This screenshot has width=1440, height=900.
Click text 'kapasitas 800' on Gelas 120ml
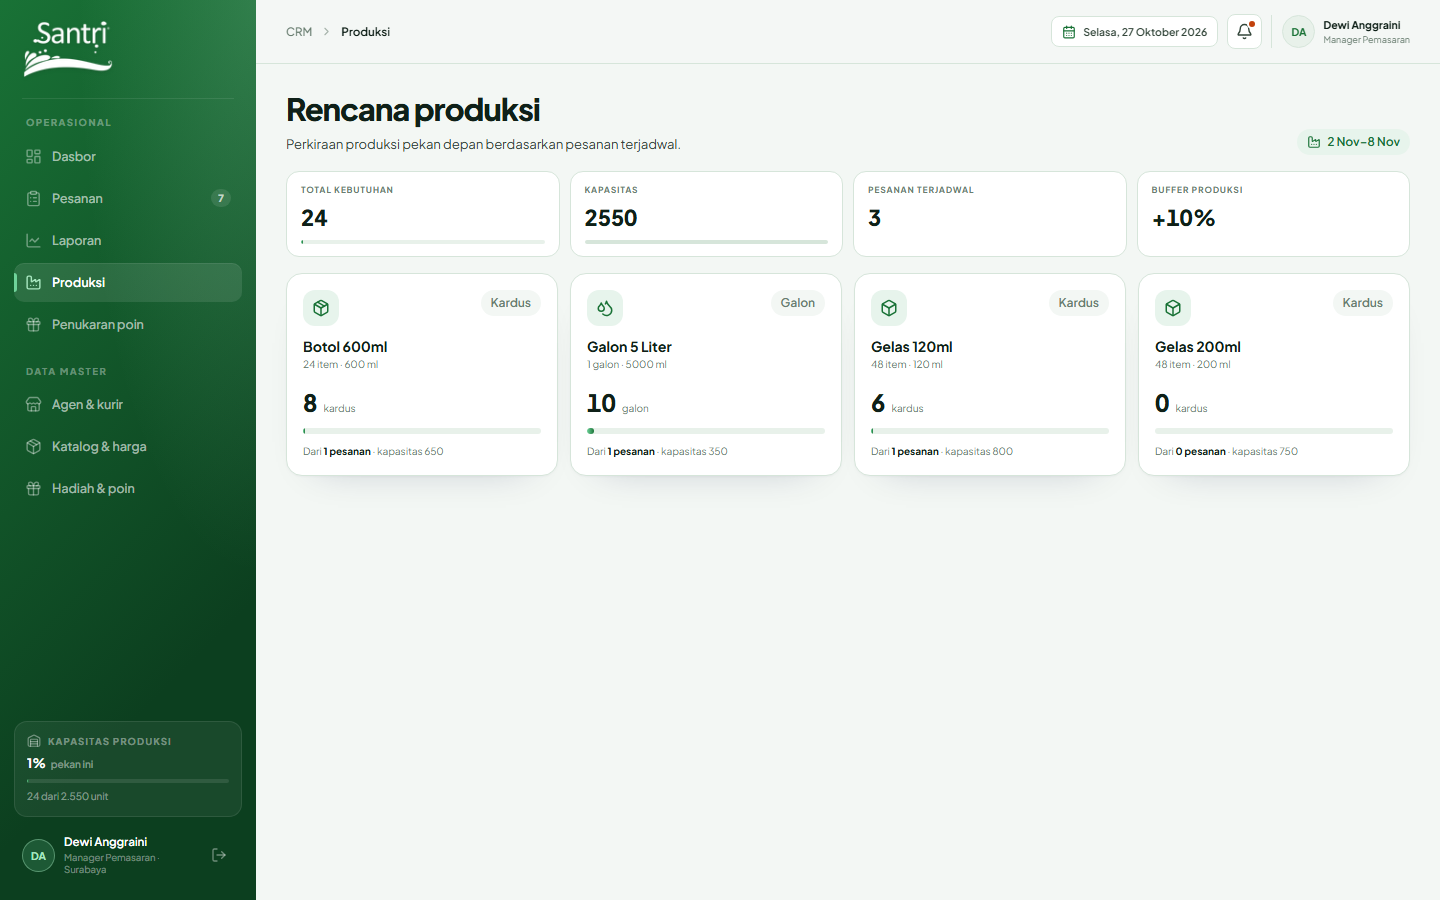[979, 452]
